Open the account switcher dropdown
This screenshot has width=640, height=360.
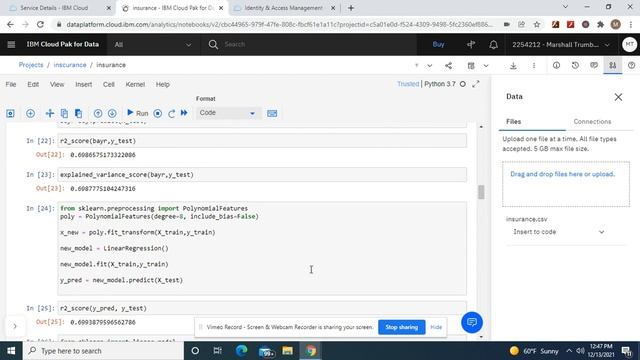[x=561, y=44]
